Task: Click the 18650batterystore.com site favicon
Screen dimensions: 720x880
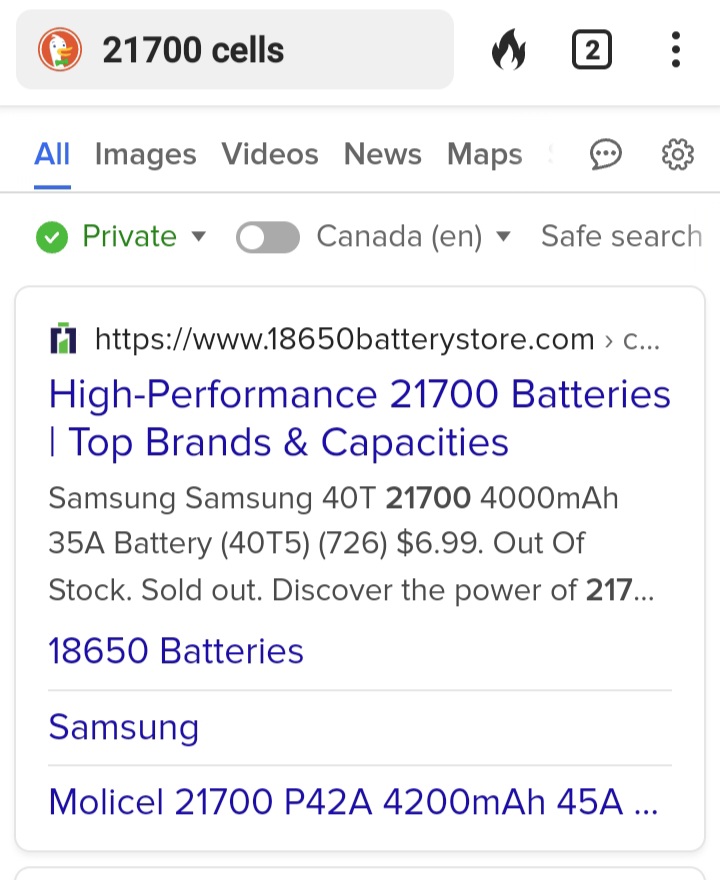Action: (63, 338)
